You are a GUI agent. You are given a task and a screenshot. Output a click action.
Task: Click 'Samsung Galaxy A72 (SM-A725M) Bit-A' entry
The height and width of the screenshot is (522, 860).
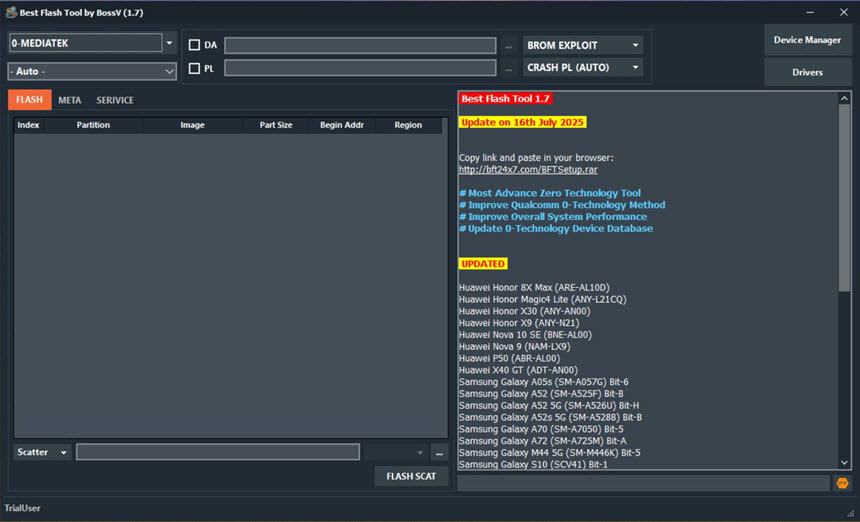coord(542,441)
